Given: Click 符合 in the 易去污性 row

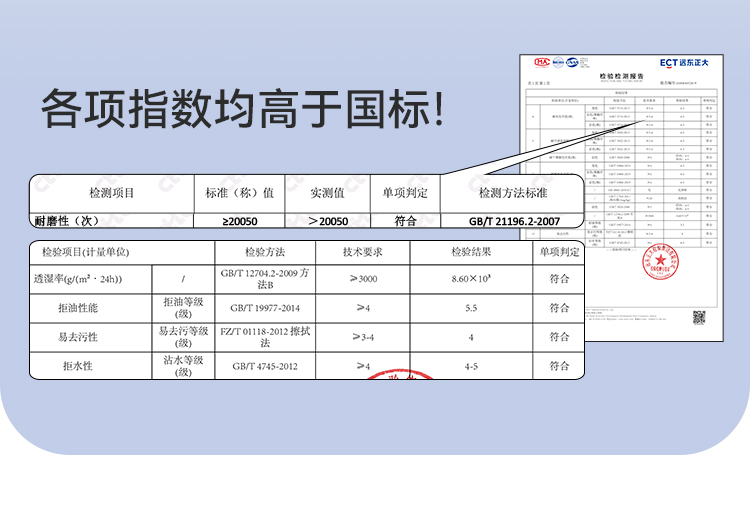Looking at the screenshot, I should point(559,337).
